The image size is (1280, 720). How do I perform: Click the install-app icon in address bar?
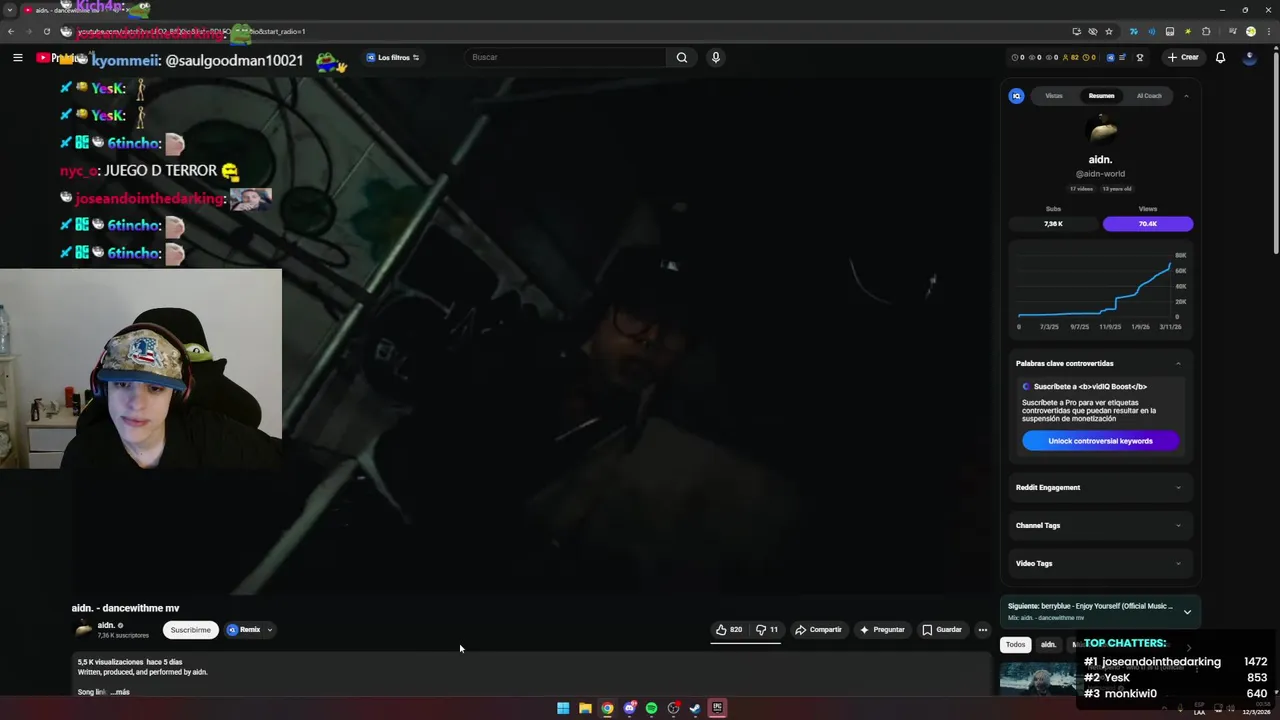(x=1076, y=31)
